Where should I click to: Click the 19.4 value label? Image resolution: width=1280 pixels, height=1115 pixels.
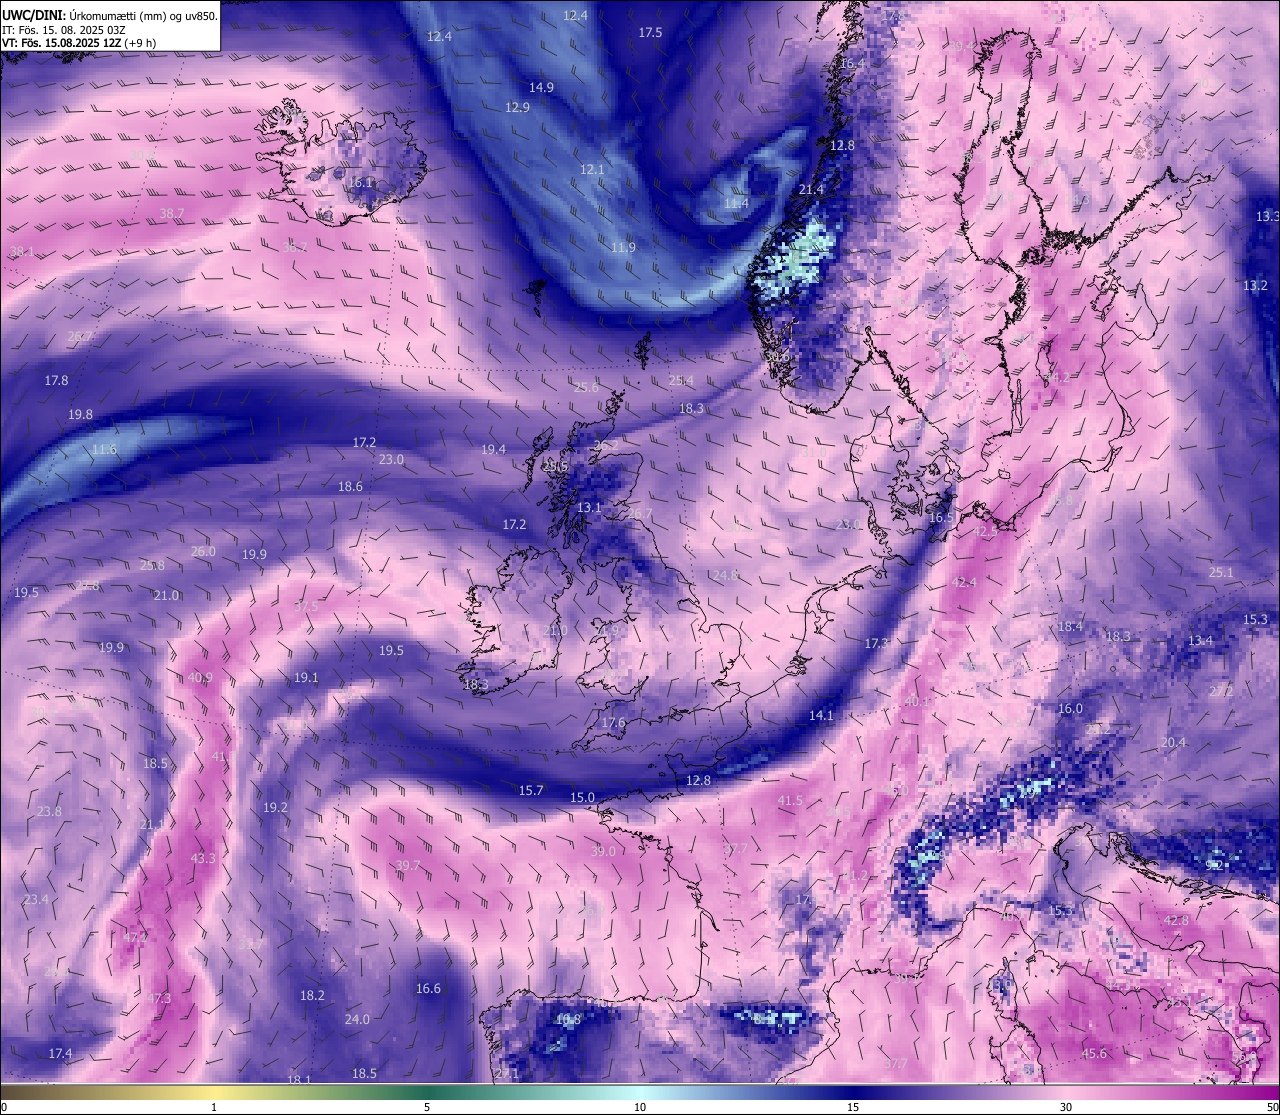(x=493, y=449)
